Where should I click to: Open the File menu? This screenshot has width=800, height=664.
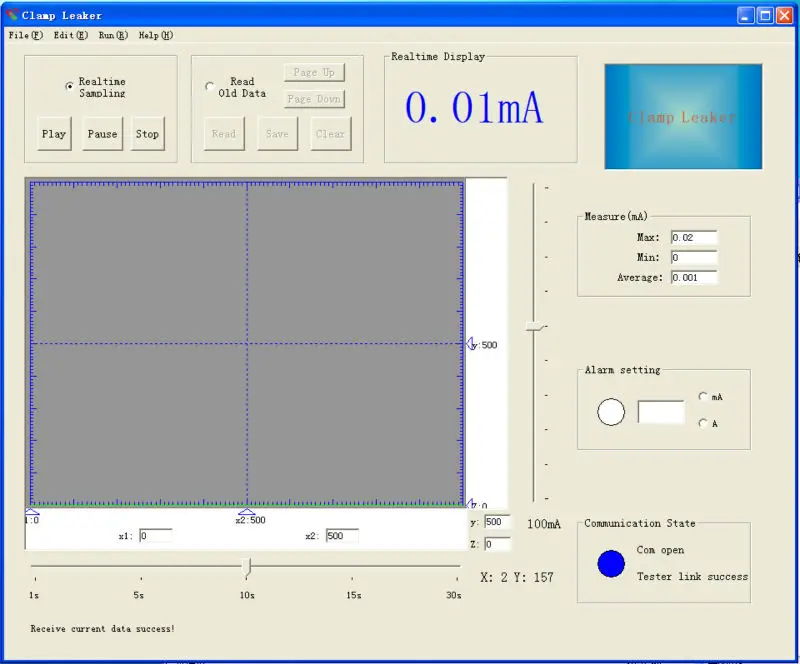tap(26, 35)
